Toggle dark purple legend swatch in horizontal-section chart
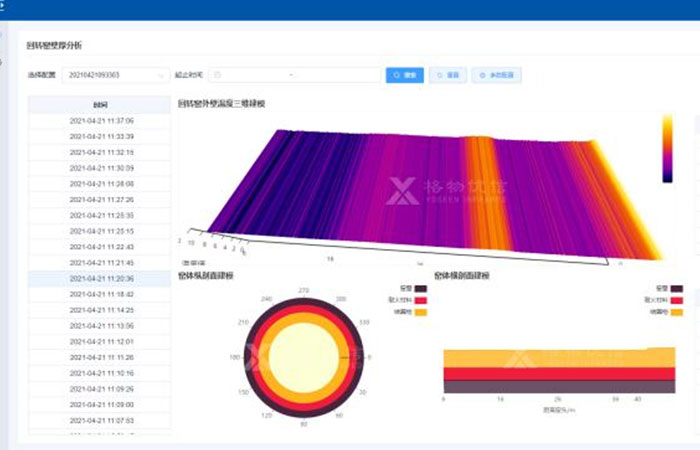700x450 pixels. point(676,288)
